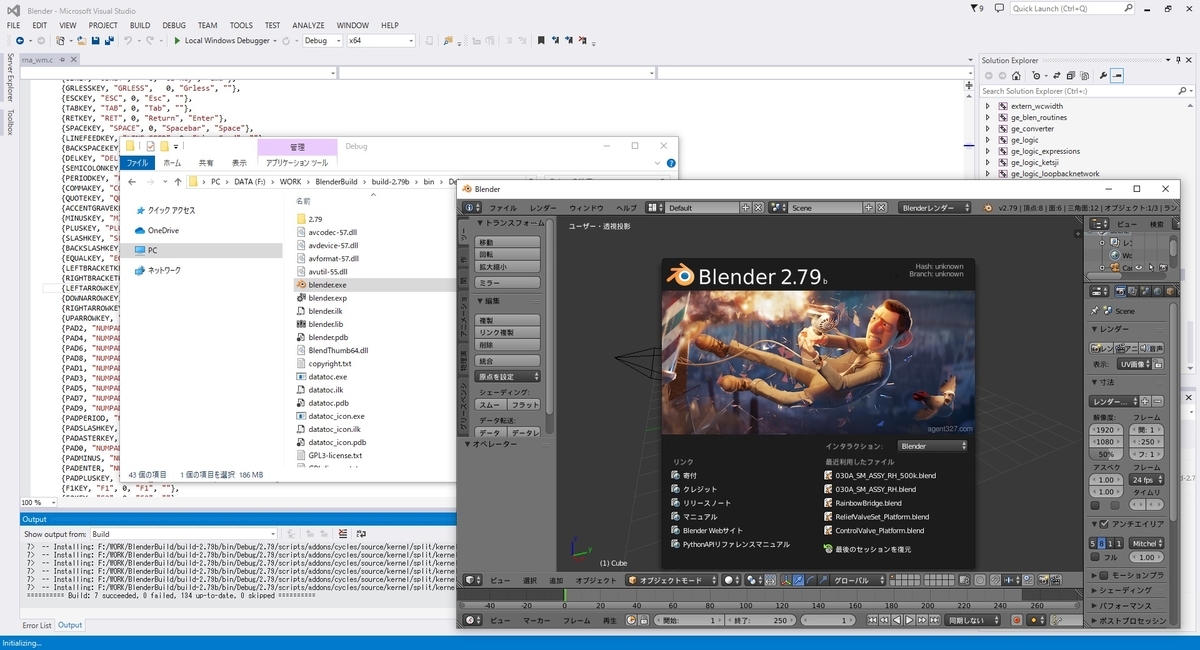This screenshot has height=650, width=1200.
Task: Select ge_blen_routines in Solution Explorer
Action: pyautogui.click(x=1038, y=117)
